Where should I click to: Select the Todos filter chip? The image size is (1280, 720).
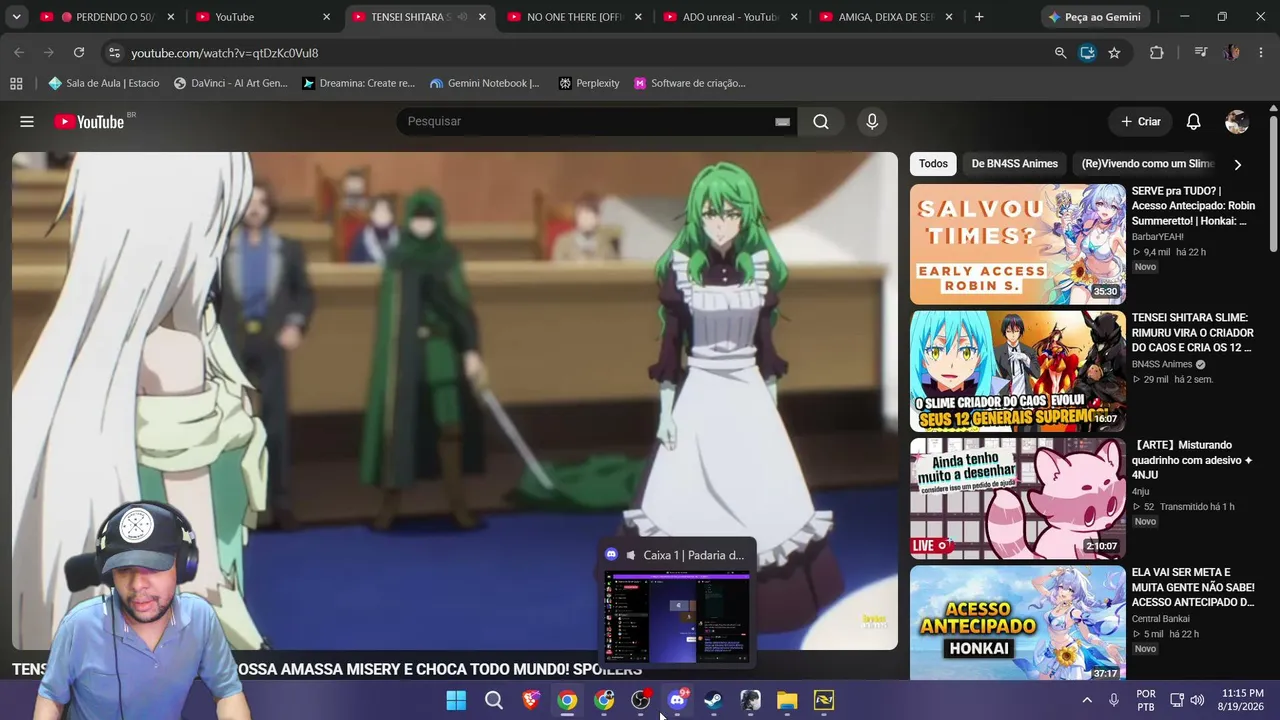[x=933, y=164]
